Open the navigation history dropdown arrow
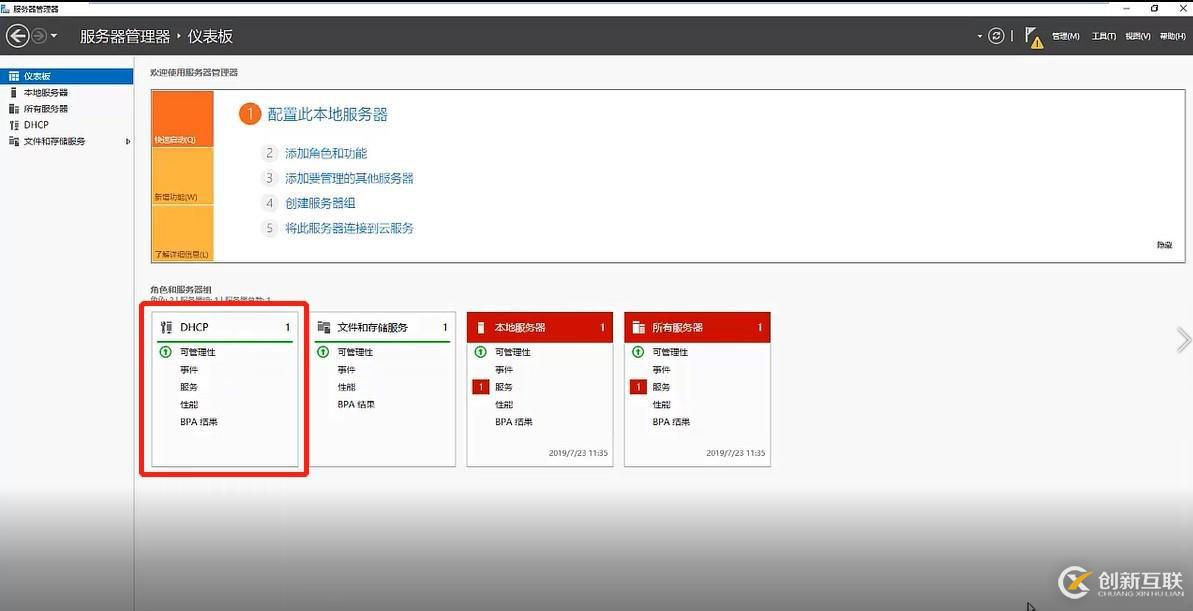This screenshot has width=1193, height=611. coord(54,37)
